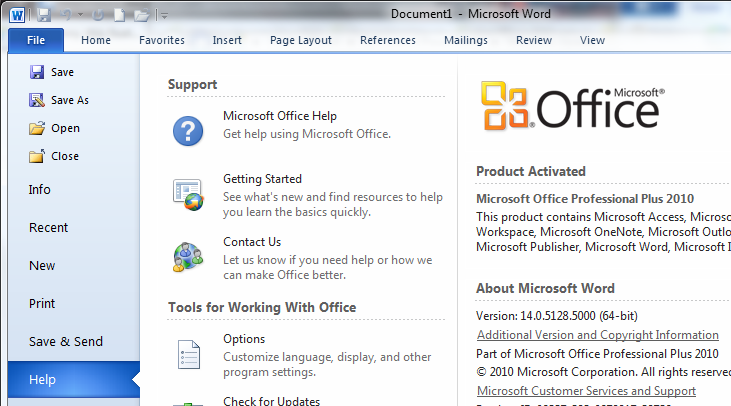731x406 pixels.
Task: Click the 'Support' section heading
Action: tap(192, 84)
